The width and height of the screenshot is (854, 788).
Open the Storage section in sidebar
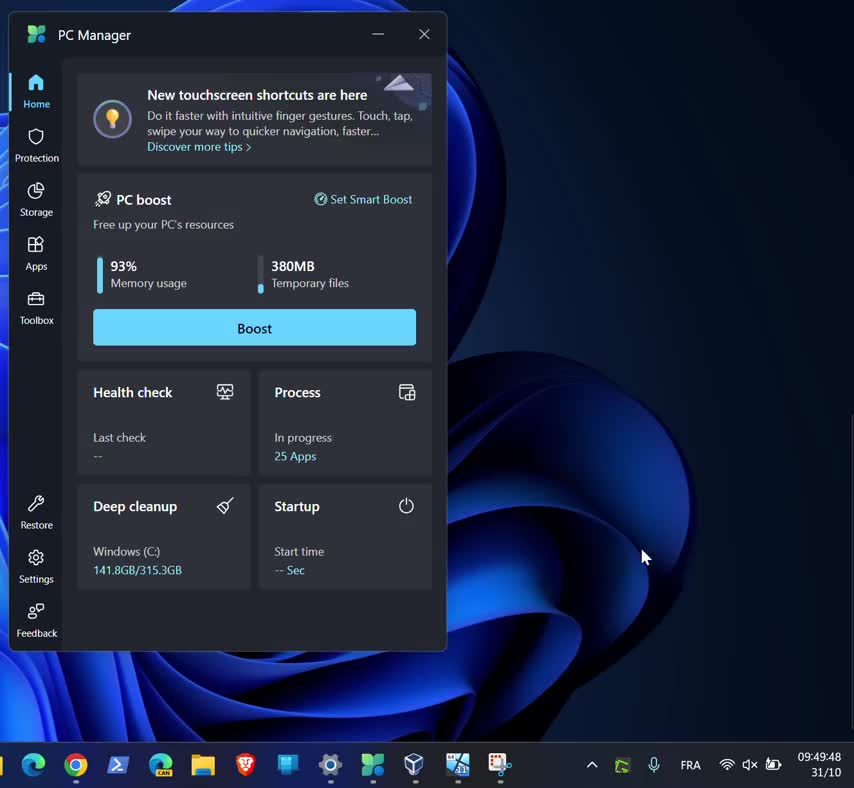pyautogui.click(x=36, y=199)
